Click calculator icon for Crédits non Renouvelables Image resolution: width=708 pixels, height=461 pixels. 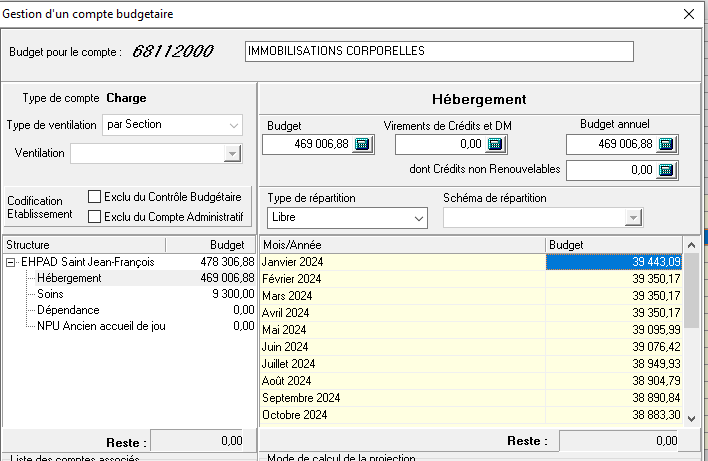coord(666,171)
